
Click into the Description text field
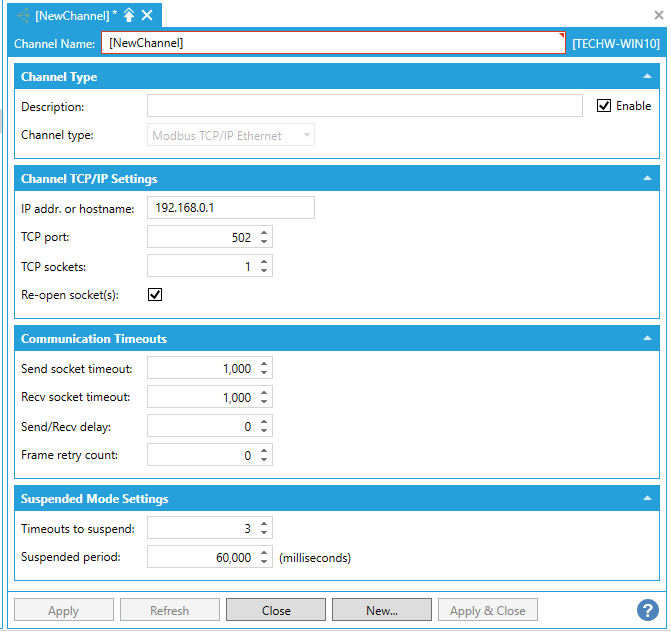[x=364, y=106]
